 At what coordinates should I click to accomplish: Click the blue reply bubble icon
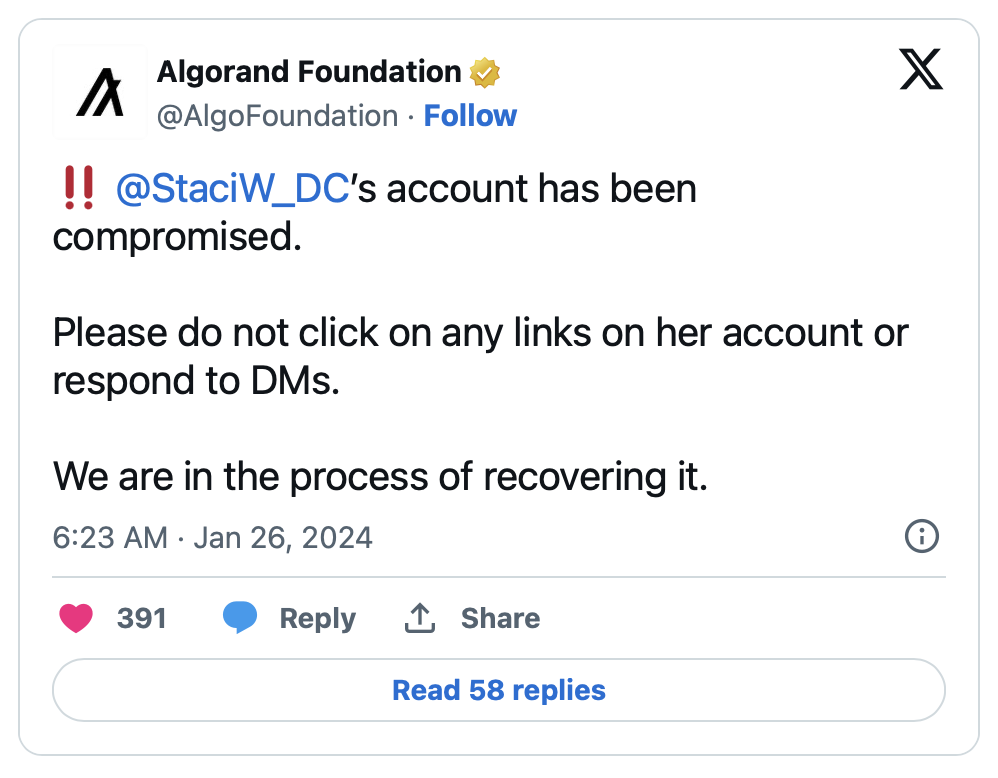coord(240,618)
